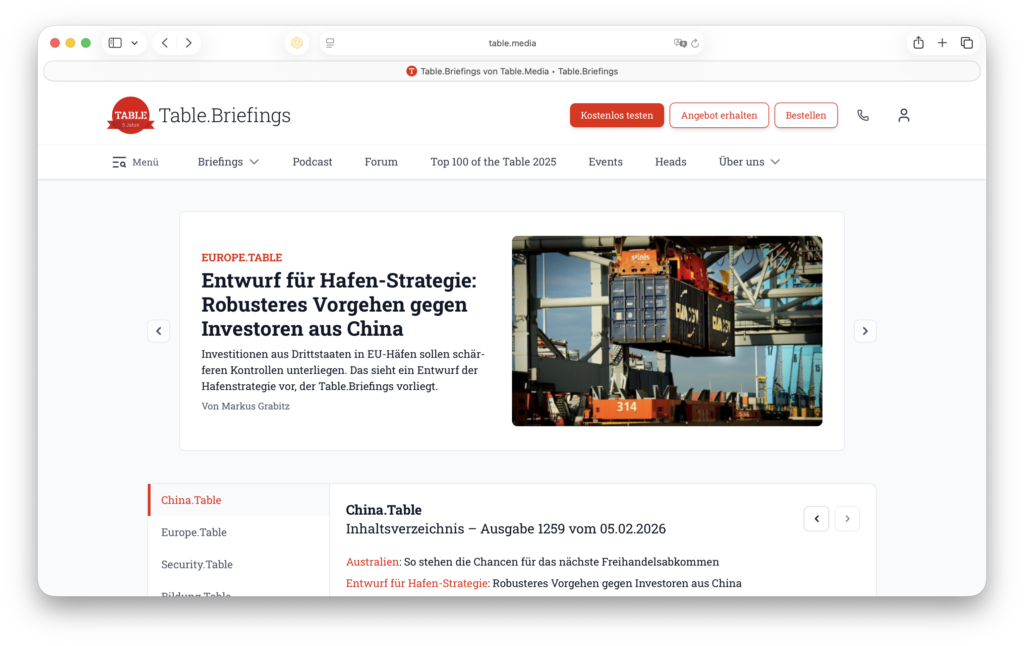Reload the table.media page
The image size is (1024, 646).
(x=695, y=42)
